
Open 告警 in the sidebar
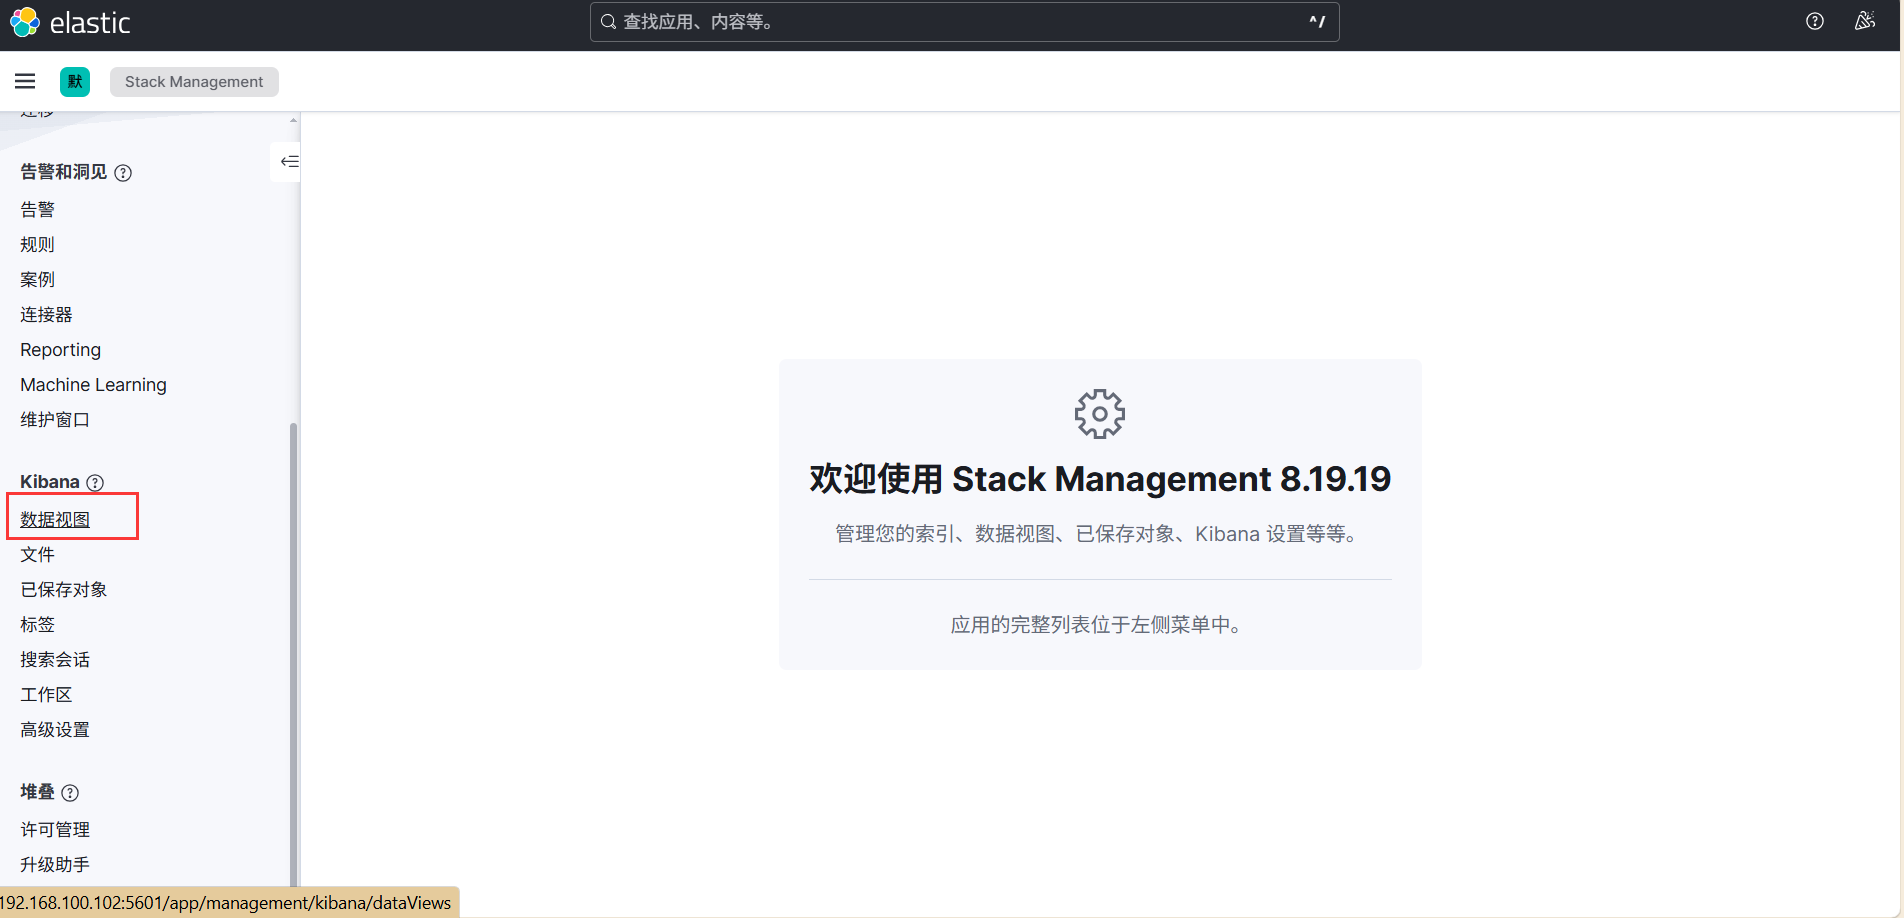click(x=38, y=210)
